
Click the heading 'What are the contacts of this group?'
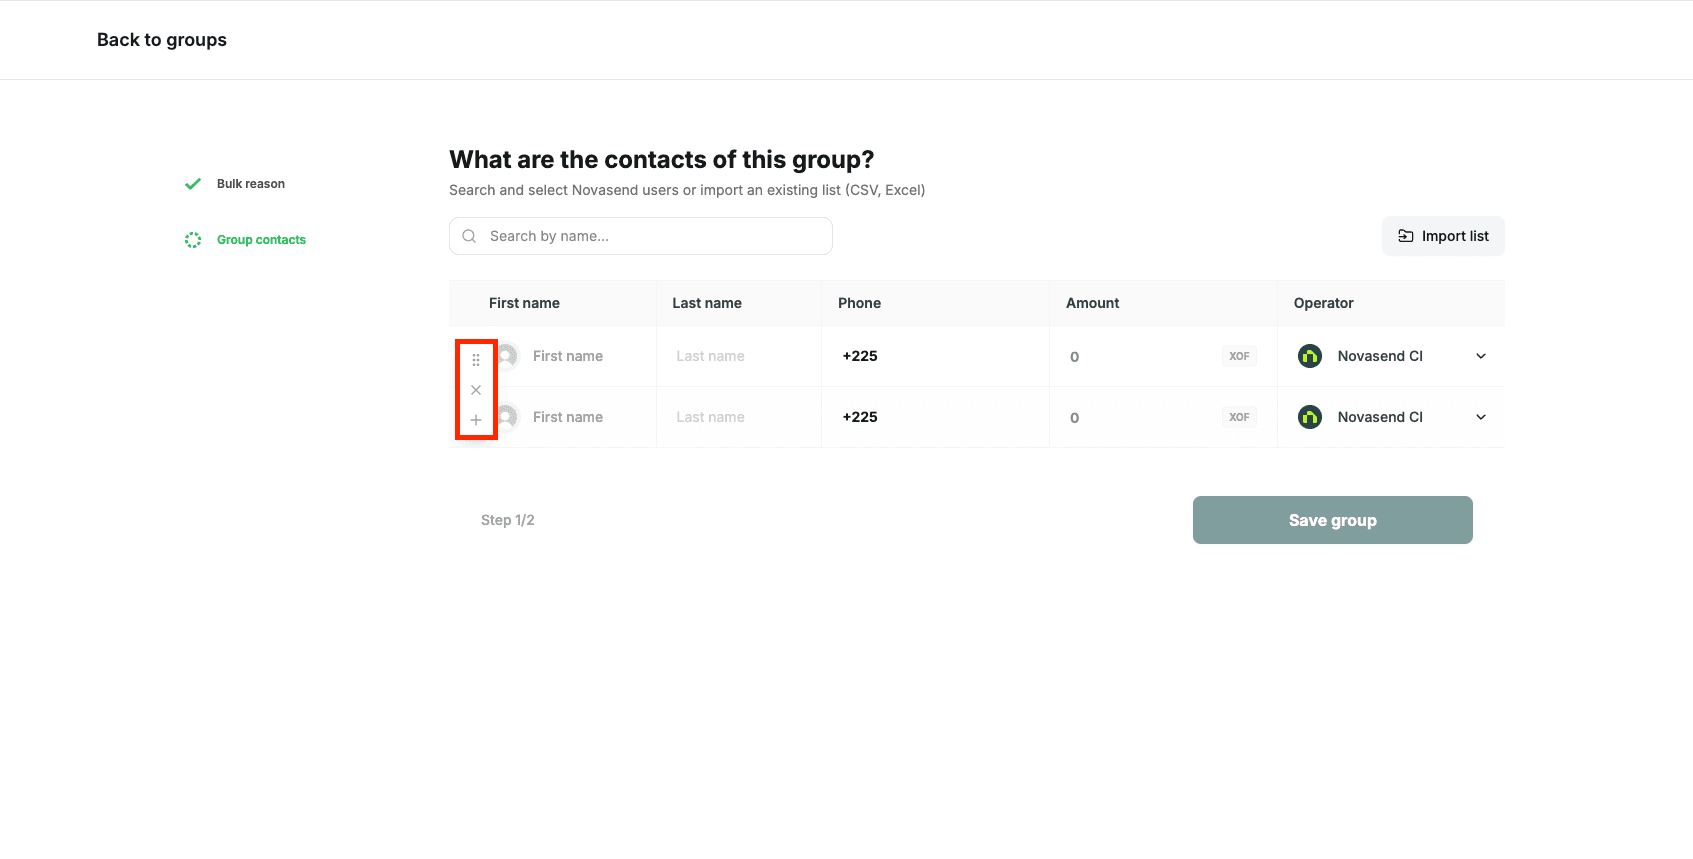click(x=662, y=160)
